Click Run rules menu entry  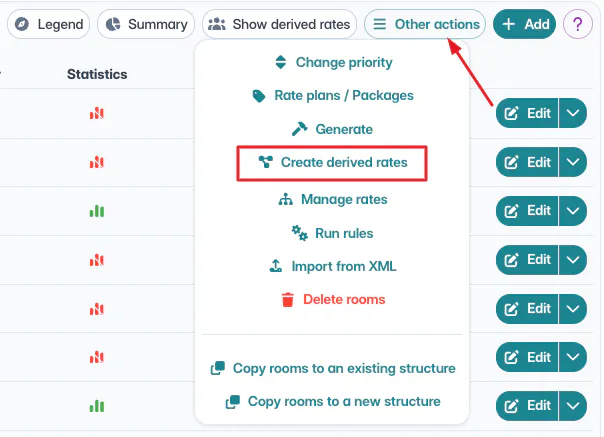pos(331,233)
